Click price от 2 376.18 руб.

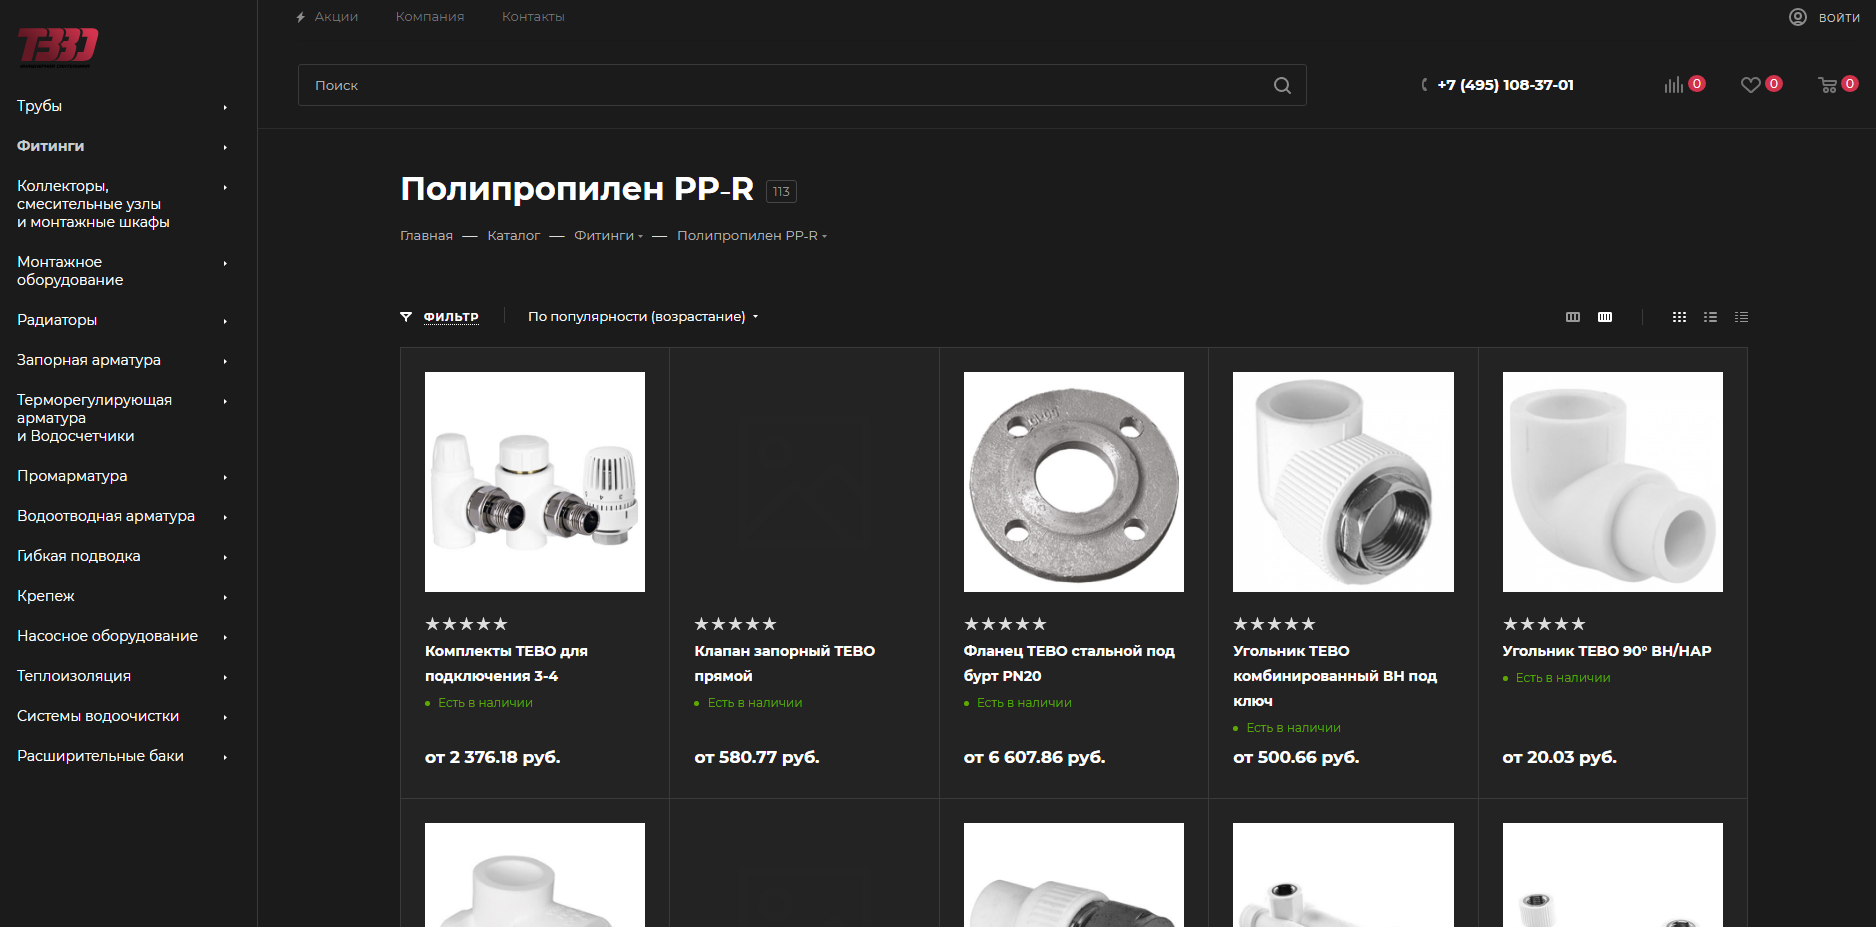pyautogui.click(x=492, y=758)
